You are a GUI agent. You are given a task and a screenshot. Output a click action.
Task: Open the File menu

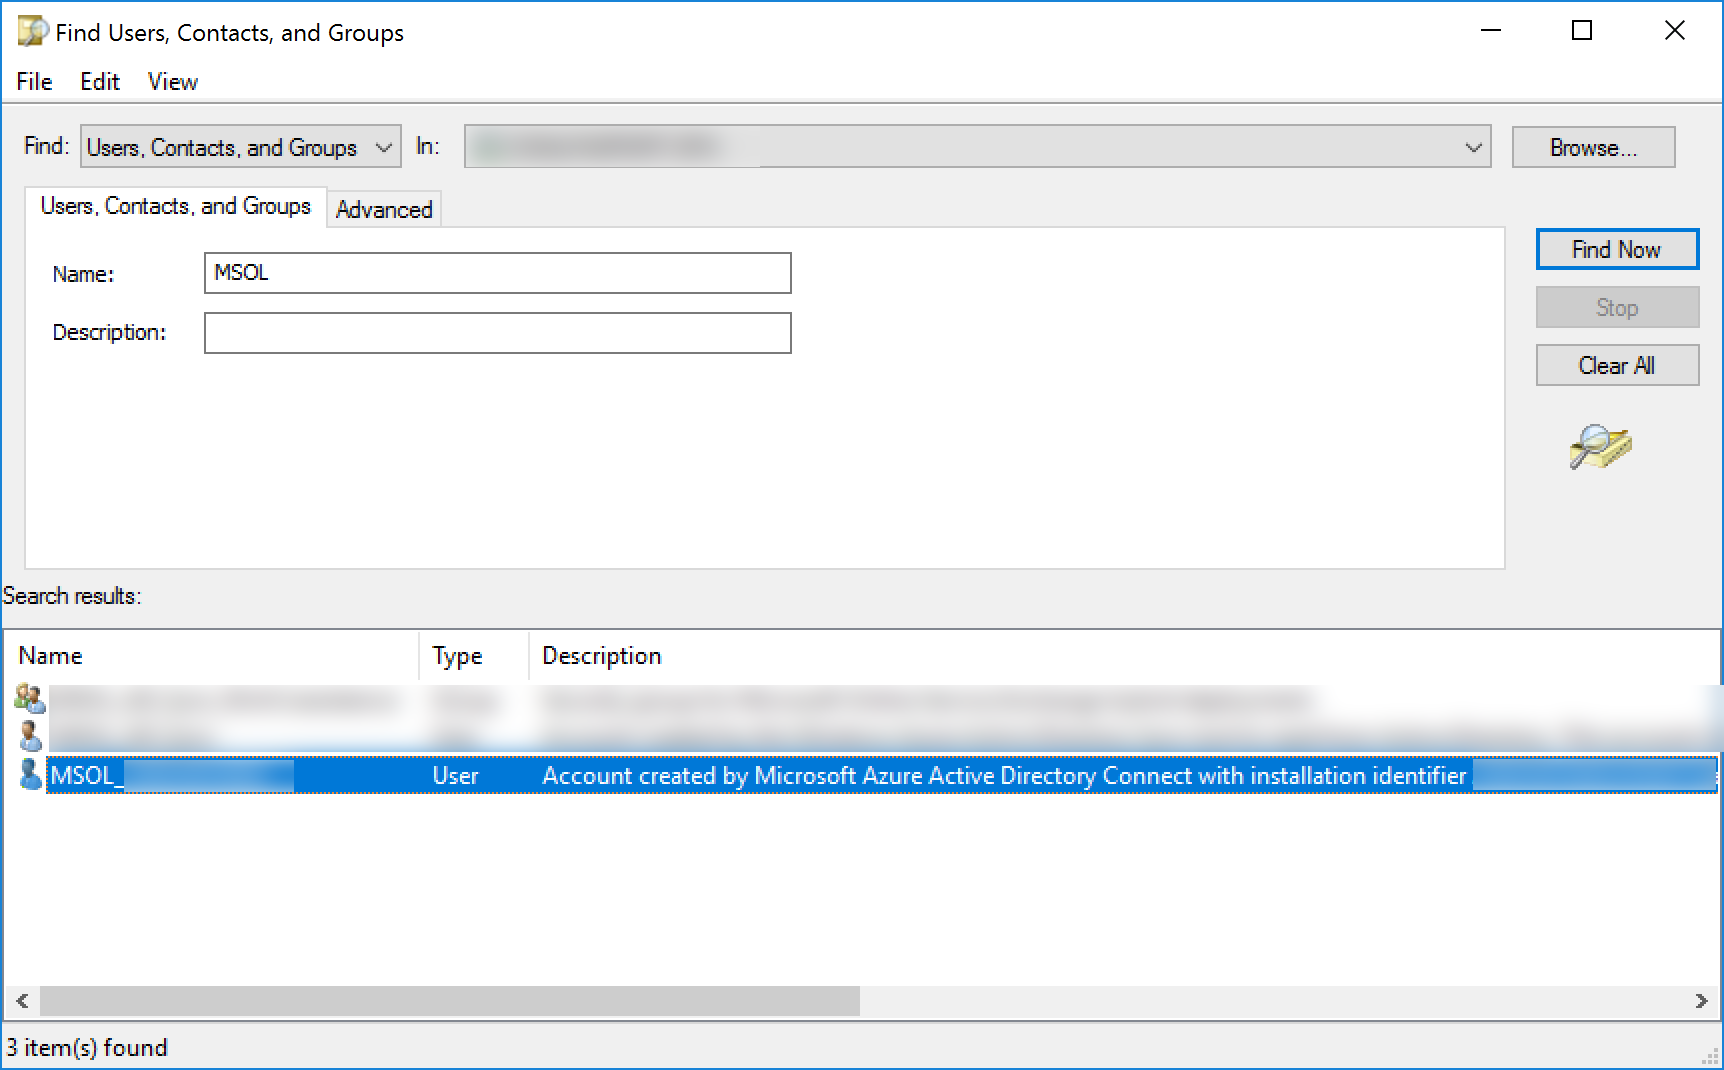click(x=34, y=82)
